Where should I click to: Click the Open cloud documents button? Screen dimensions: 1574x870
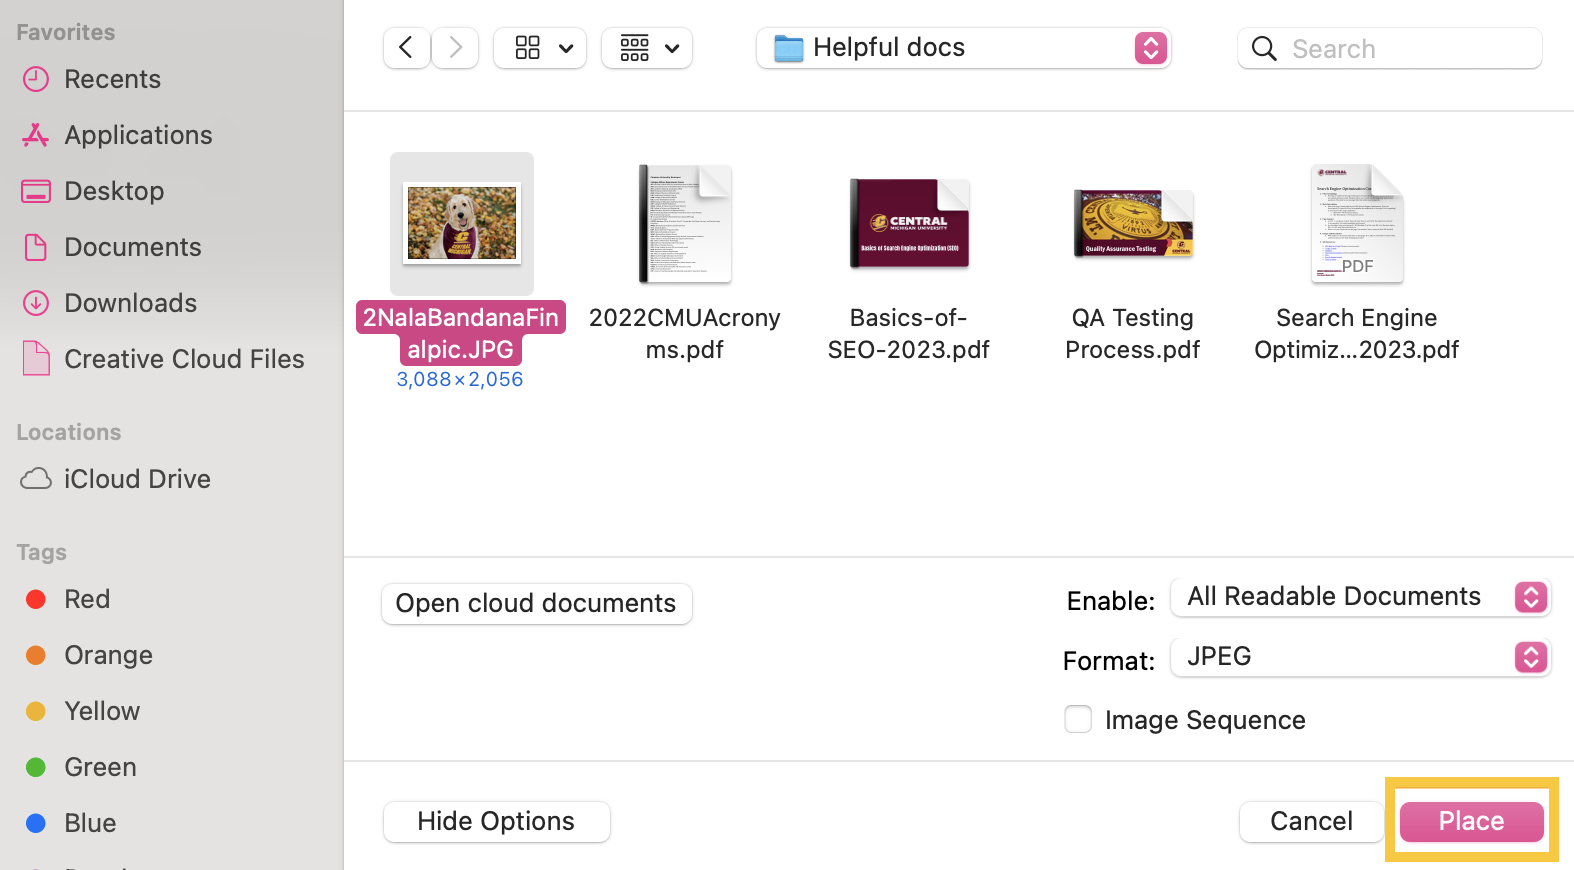(x=536, y=604)
